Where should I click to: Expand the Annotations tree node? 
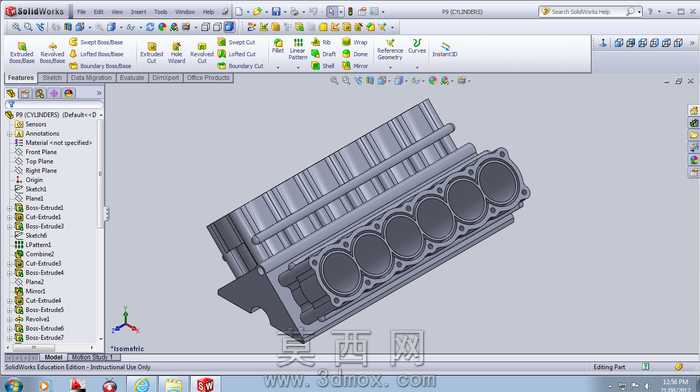tap(10, 133)
